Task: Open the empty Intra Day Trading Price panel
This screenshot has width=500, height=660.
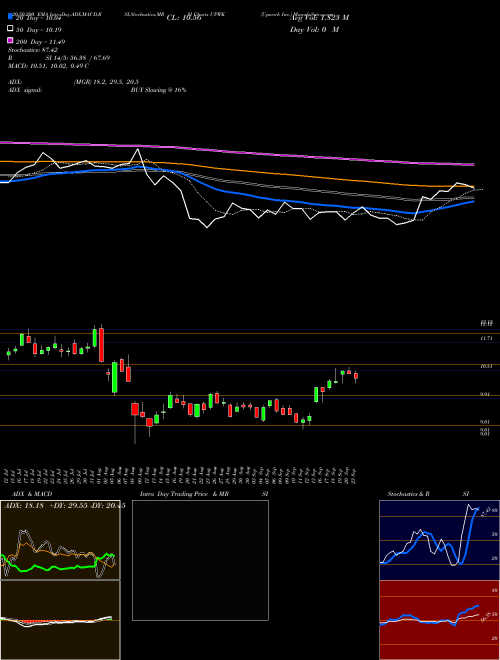Action: click(x=200, y=560)
